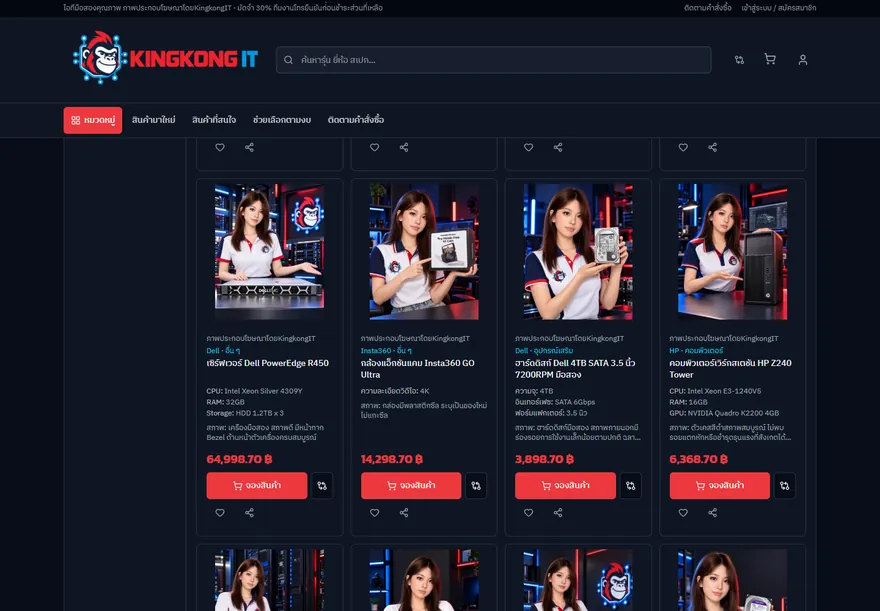Image resolution: width=880 pixels, height=611 pixels.
Task: Open compare icon in the header
Action: [739, 59]
